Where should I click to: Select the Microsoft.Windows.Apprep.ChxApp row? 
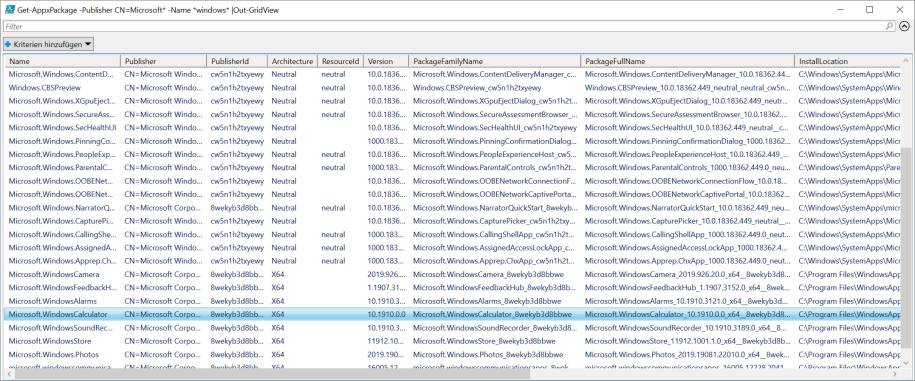453,261
